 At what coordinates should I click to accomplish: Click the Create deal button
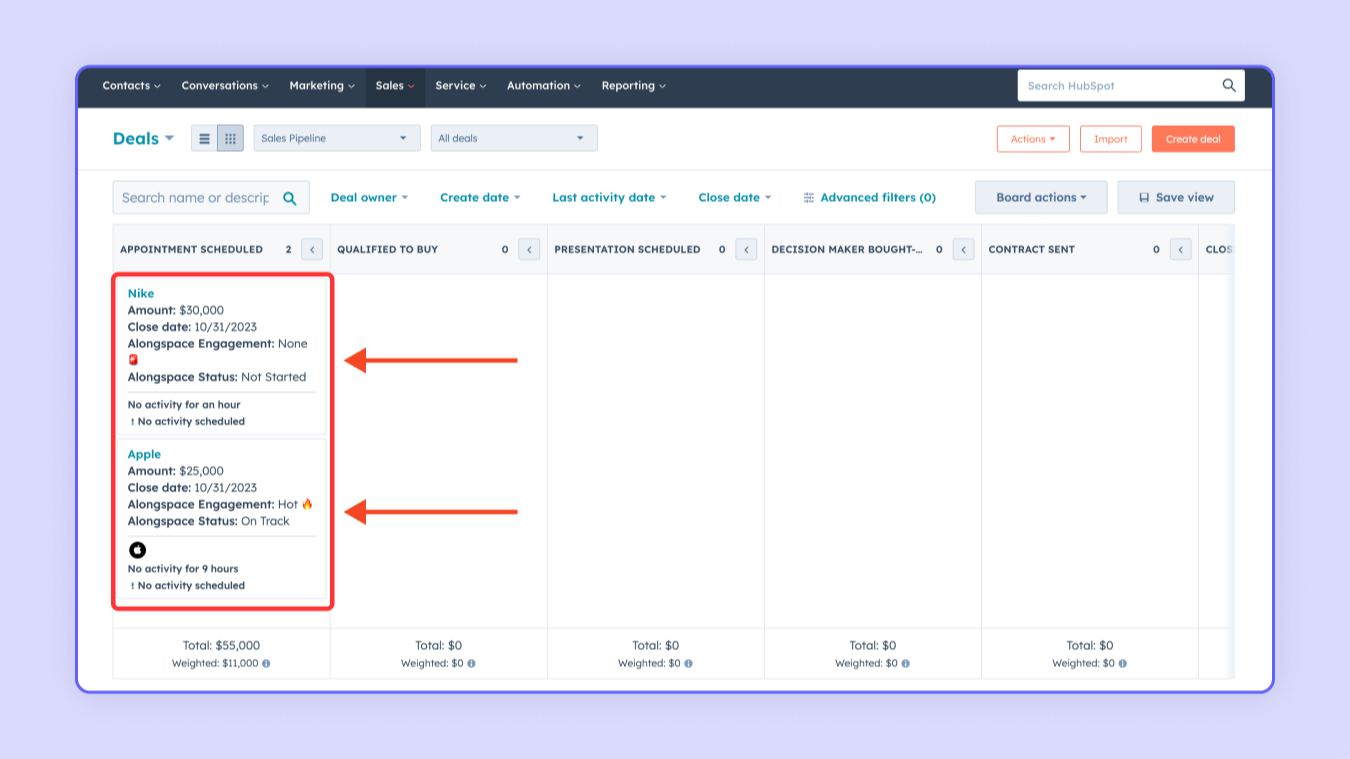click(x=1192, y=139)
